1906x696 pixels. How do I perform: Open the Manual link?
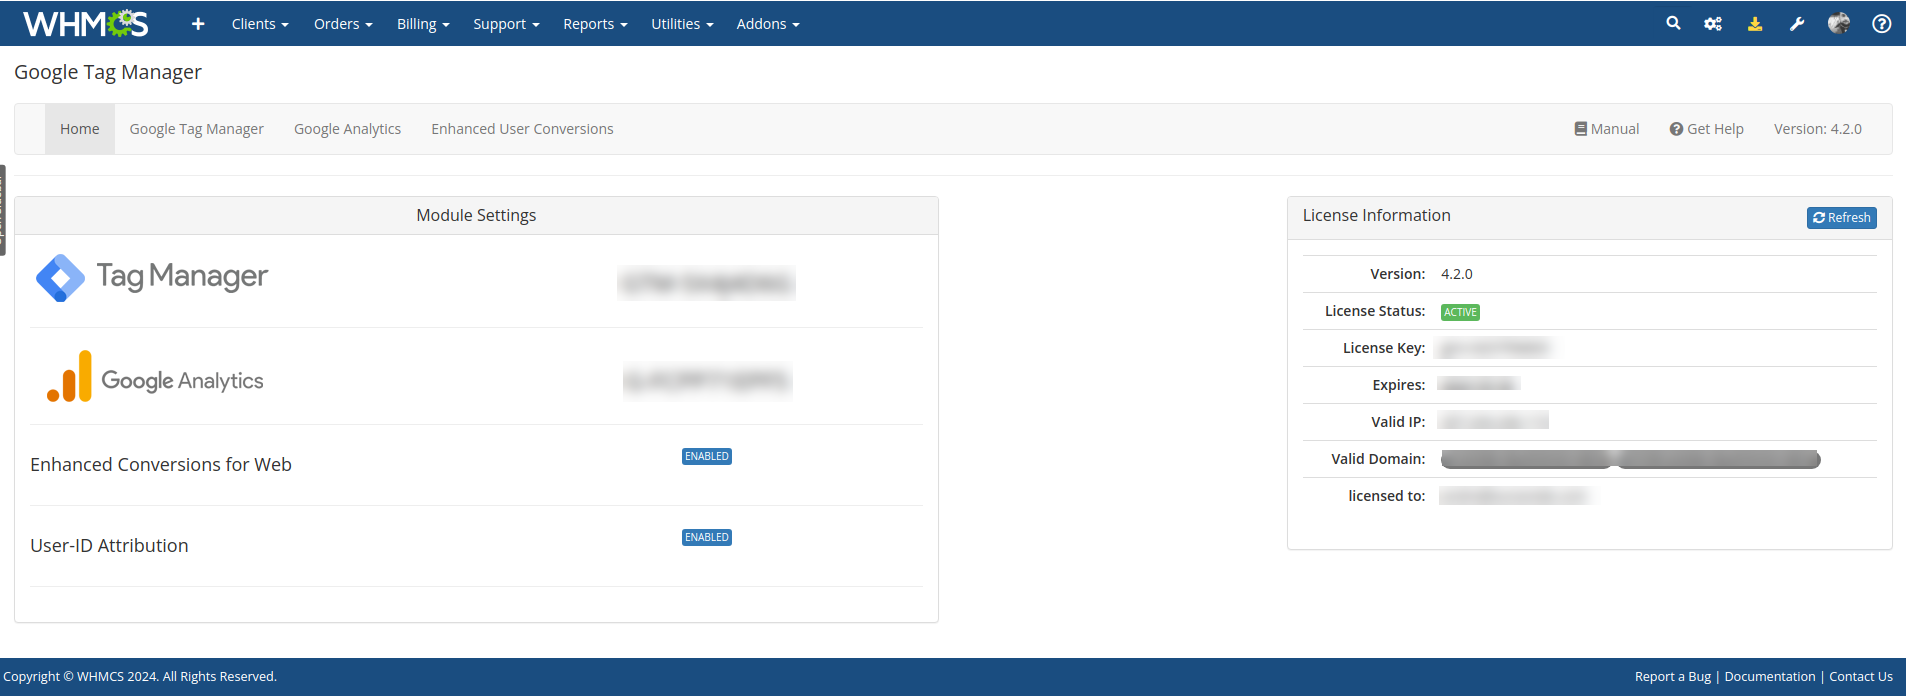point(1607,129)
